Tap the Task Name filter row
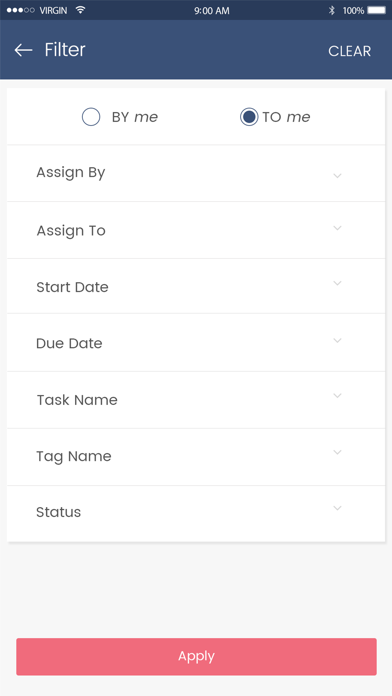This screenshot has height=696, width=392. [x=196, y=400]
